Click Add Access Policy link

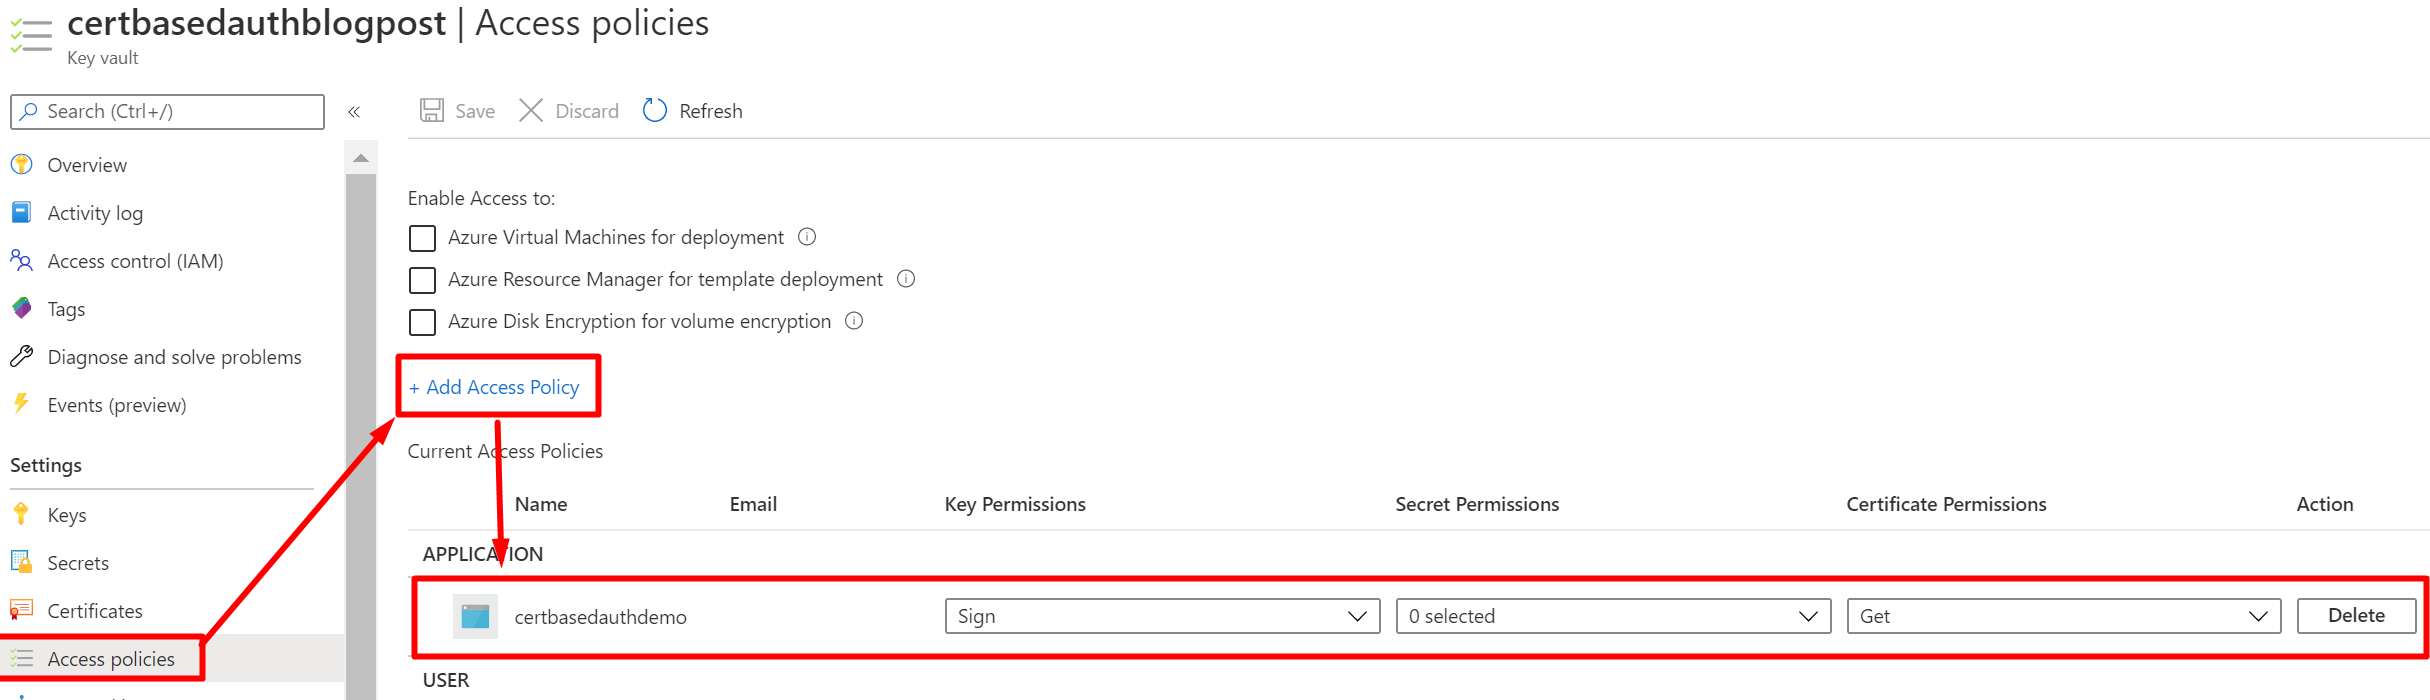[495, 387]
